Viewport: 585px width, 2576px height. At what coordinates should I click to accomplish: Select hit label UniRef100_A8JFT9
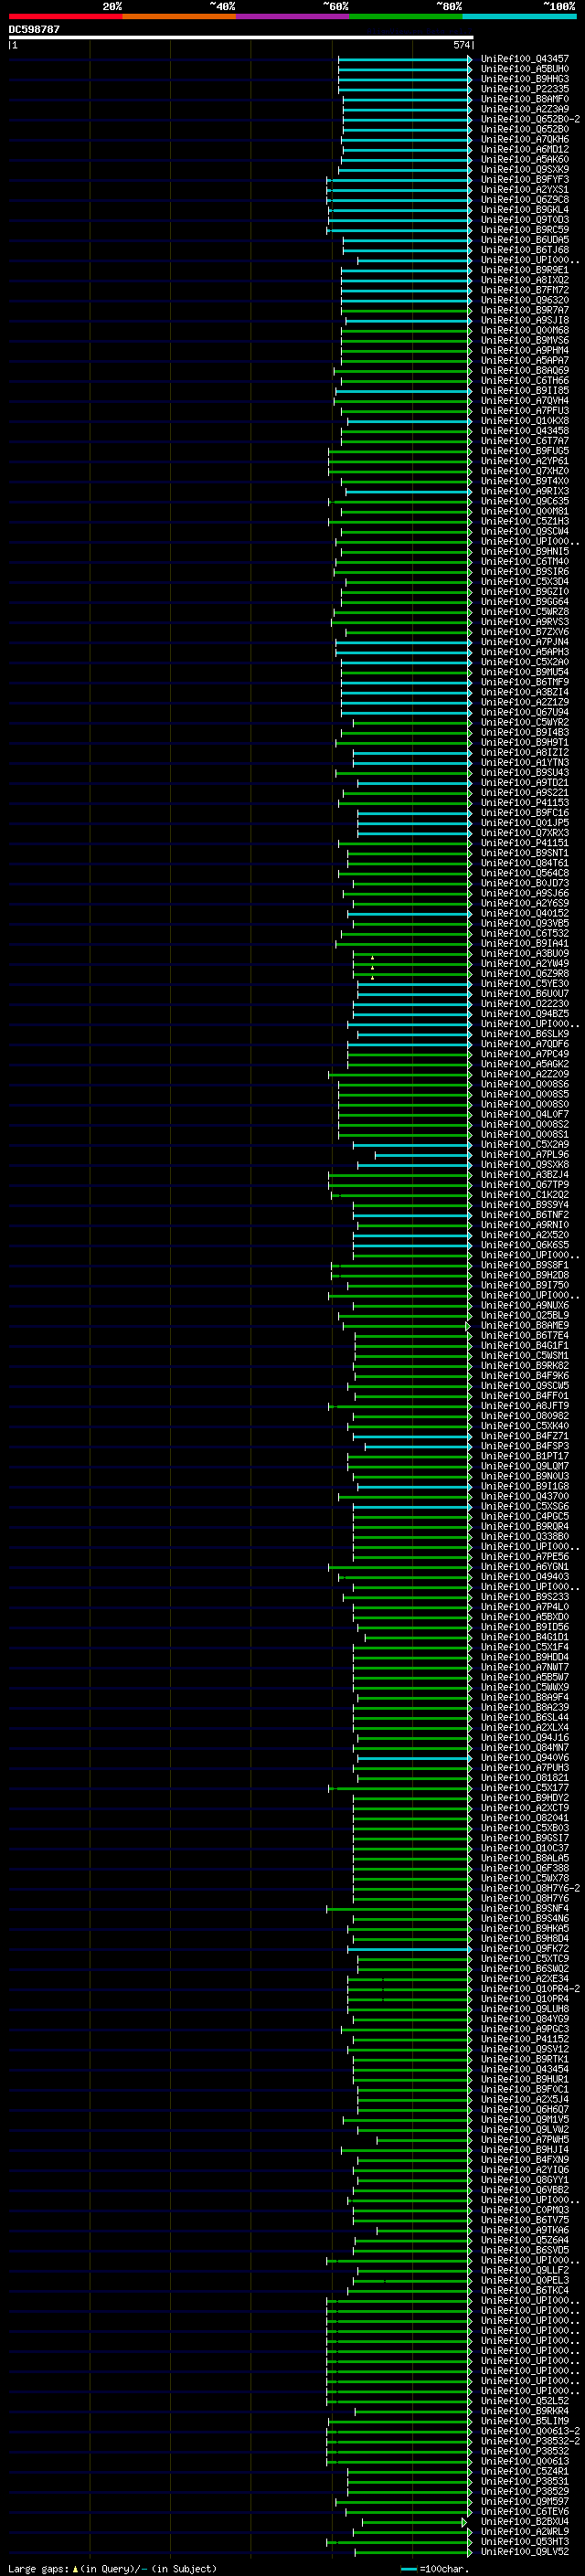[524, 1406]
